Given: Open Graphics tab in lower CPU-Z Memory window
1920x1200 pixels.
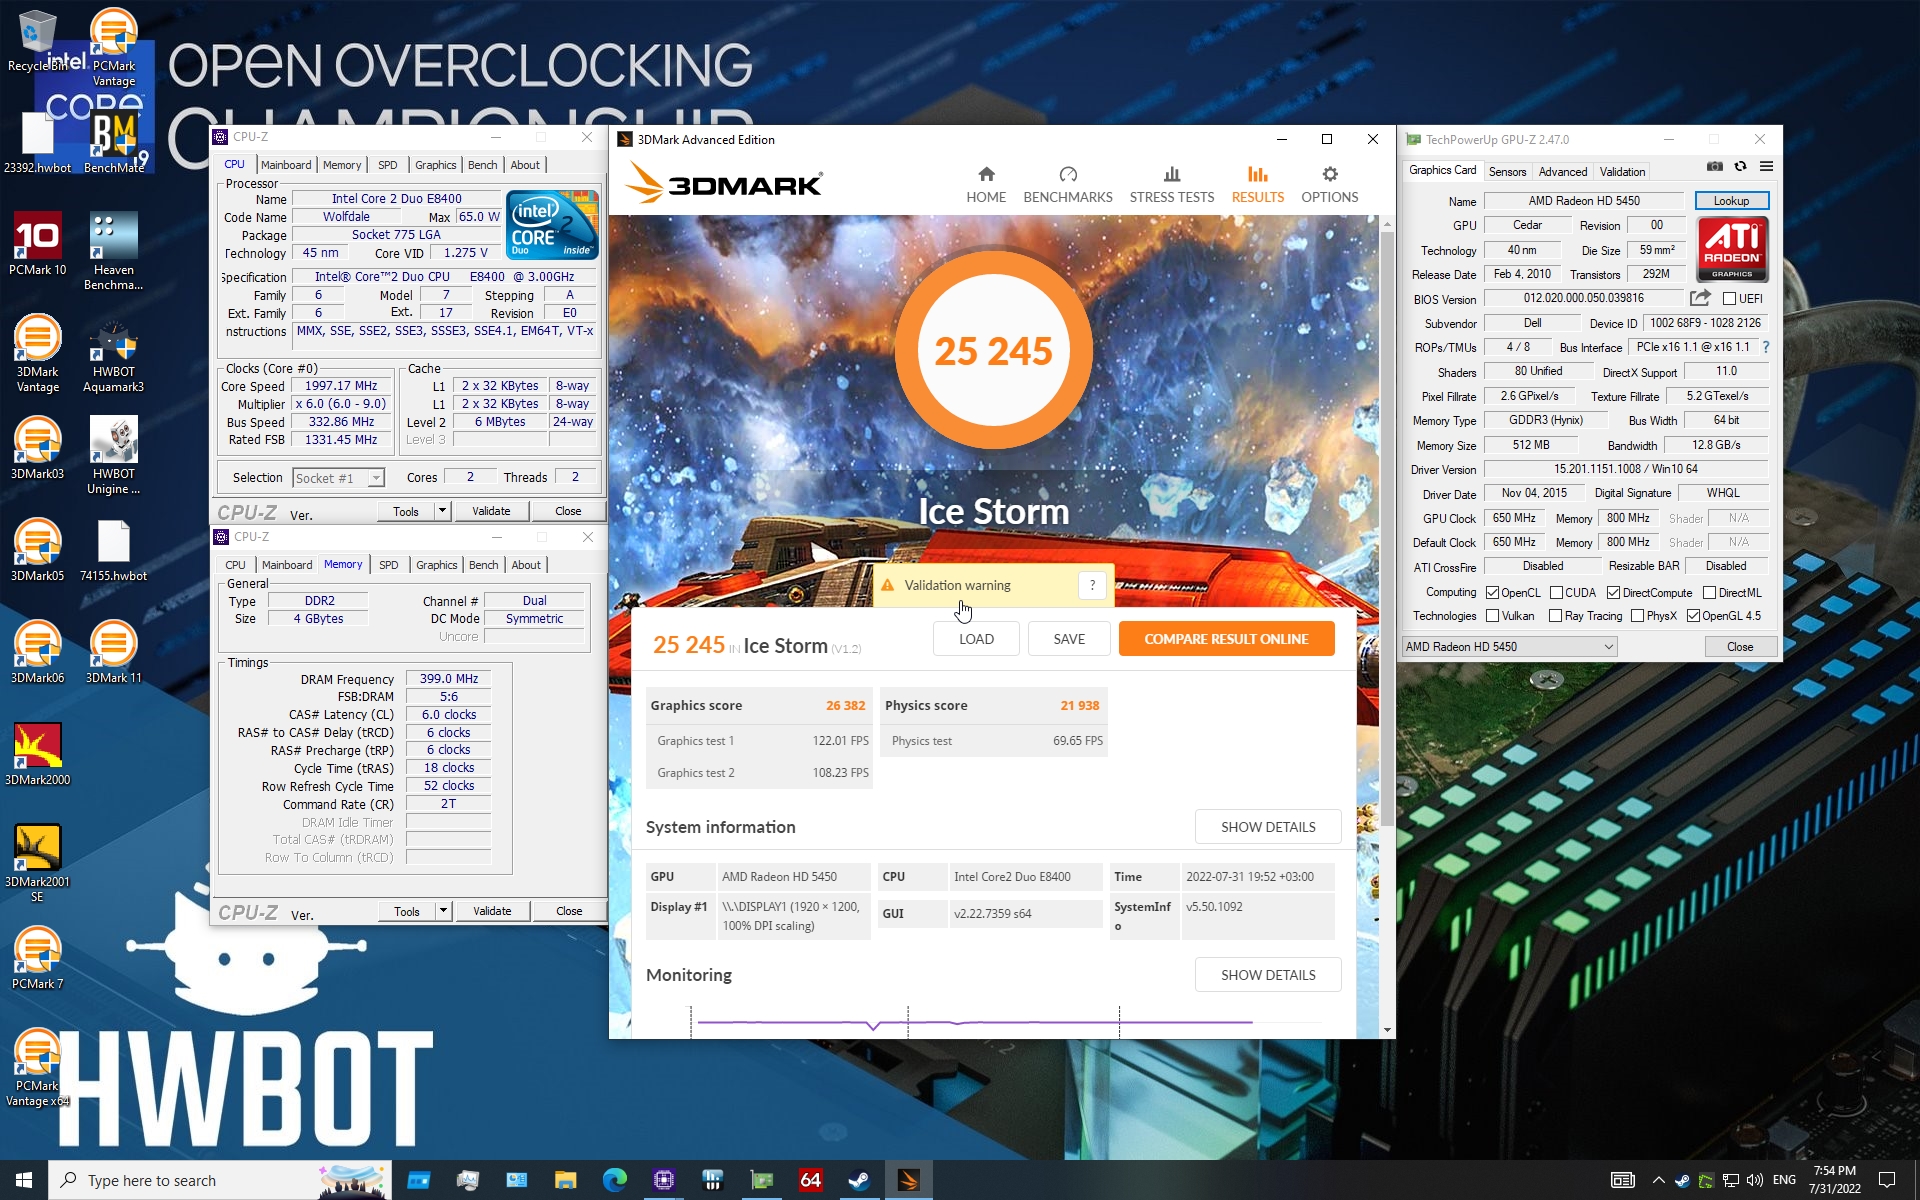Looking at the screenshot, I should coord(436,565).
